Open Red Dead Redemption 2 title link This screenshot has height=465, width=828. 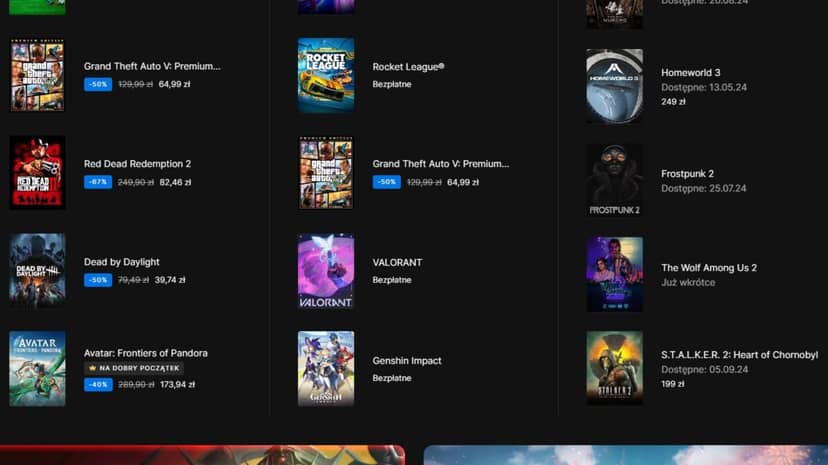click(x=137, y=164)
